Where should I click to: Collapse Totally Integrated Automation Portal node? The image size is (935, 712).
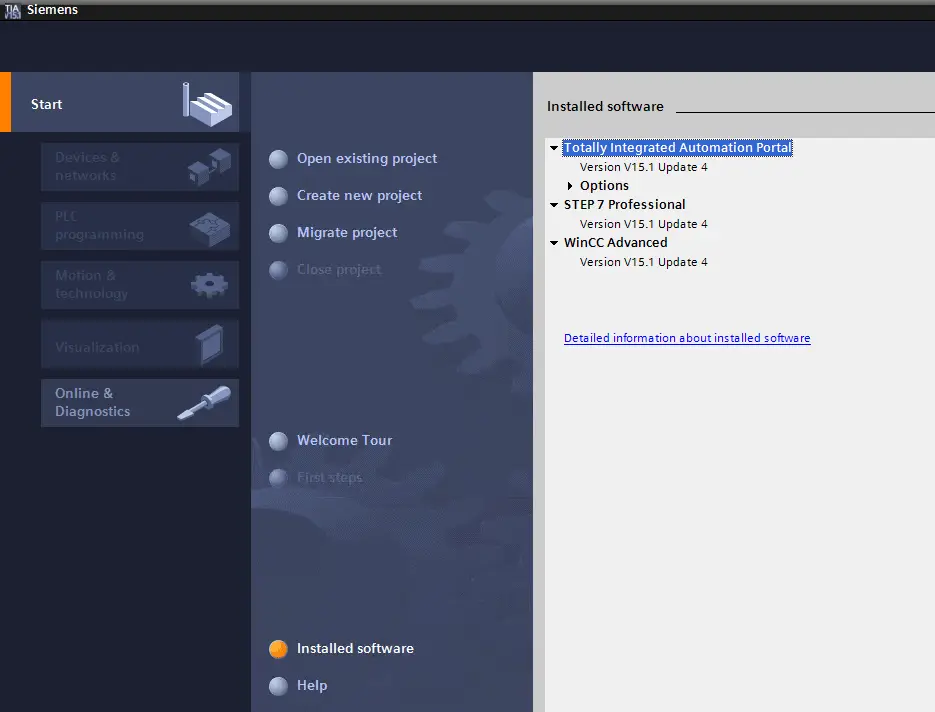[554, 148]
